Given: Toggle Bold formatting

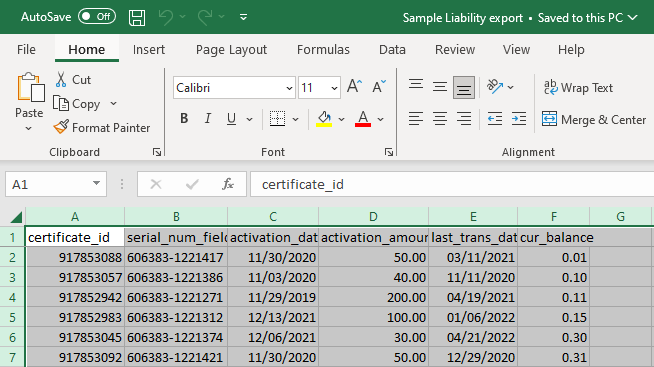Looking at the screenshot, I should (x=184, y=119).
